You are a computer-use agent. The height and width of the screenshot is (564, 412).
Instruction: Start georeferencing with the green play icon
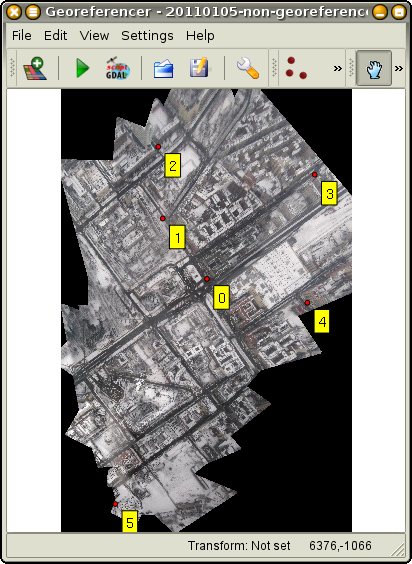(82, 68)
